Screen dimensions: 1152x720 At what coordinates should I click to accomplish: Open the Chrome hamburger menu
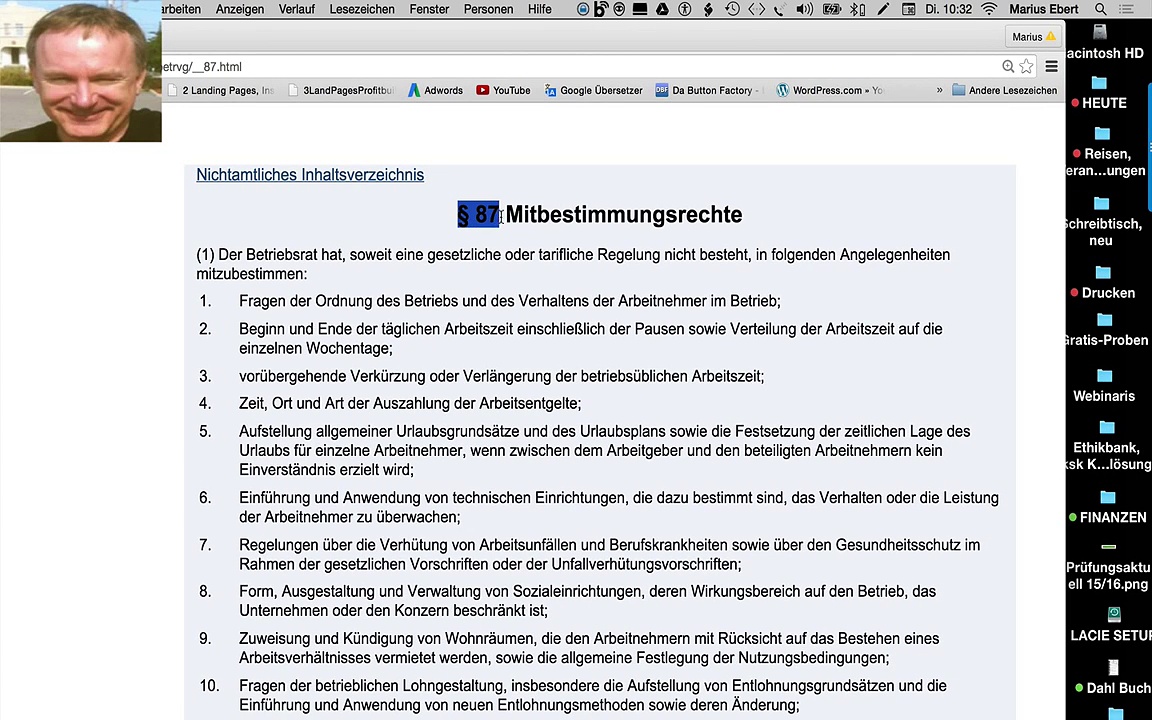pos(1051,67)
